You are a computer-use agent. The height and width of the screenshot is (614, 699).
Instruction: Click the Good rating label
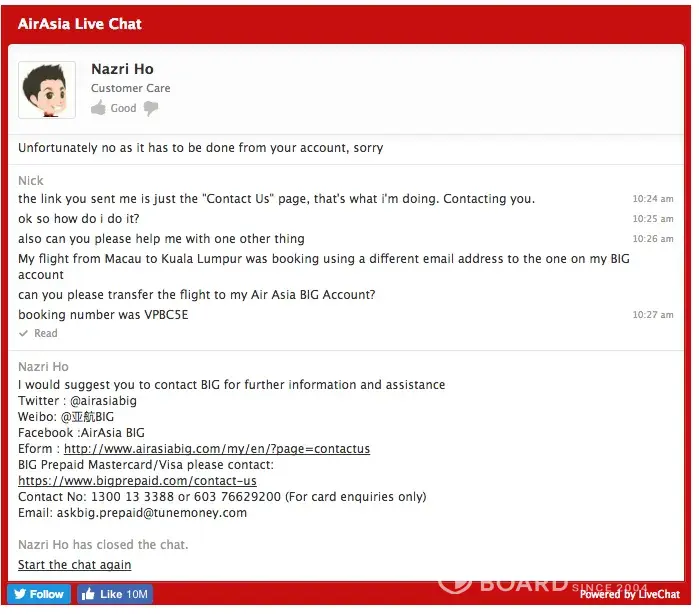[x=123, y=108]
